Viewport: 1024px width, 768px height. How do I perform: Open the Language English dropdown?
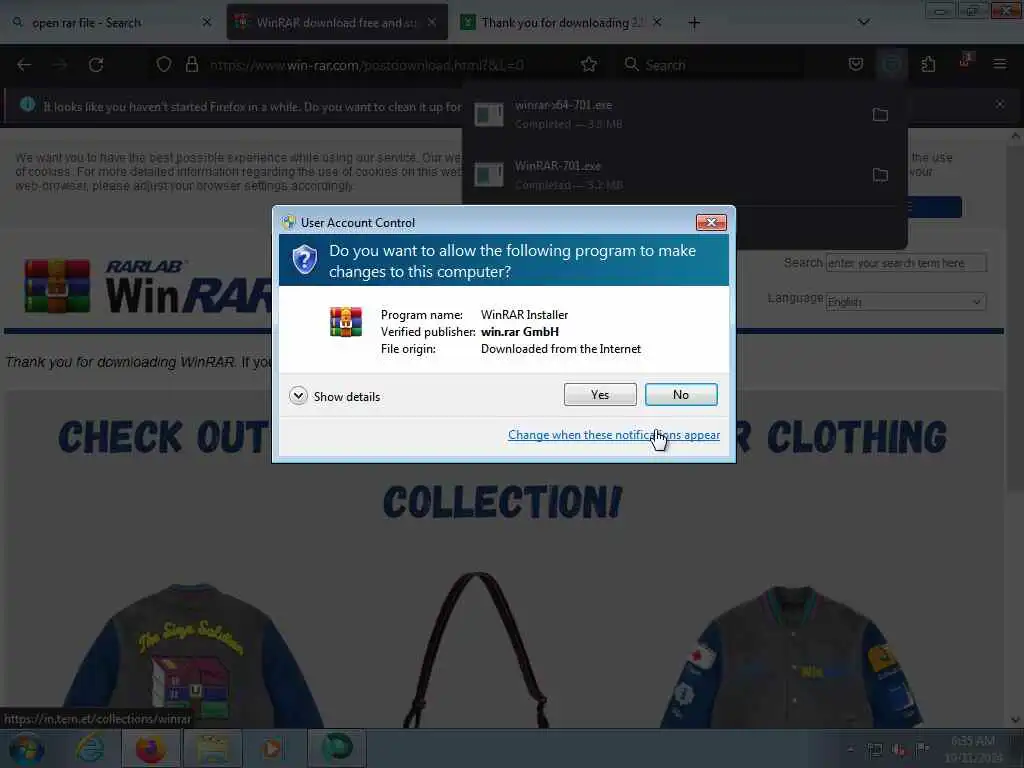pyautogui.click(x=906, y=302)
